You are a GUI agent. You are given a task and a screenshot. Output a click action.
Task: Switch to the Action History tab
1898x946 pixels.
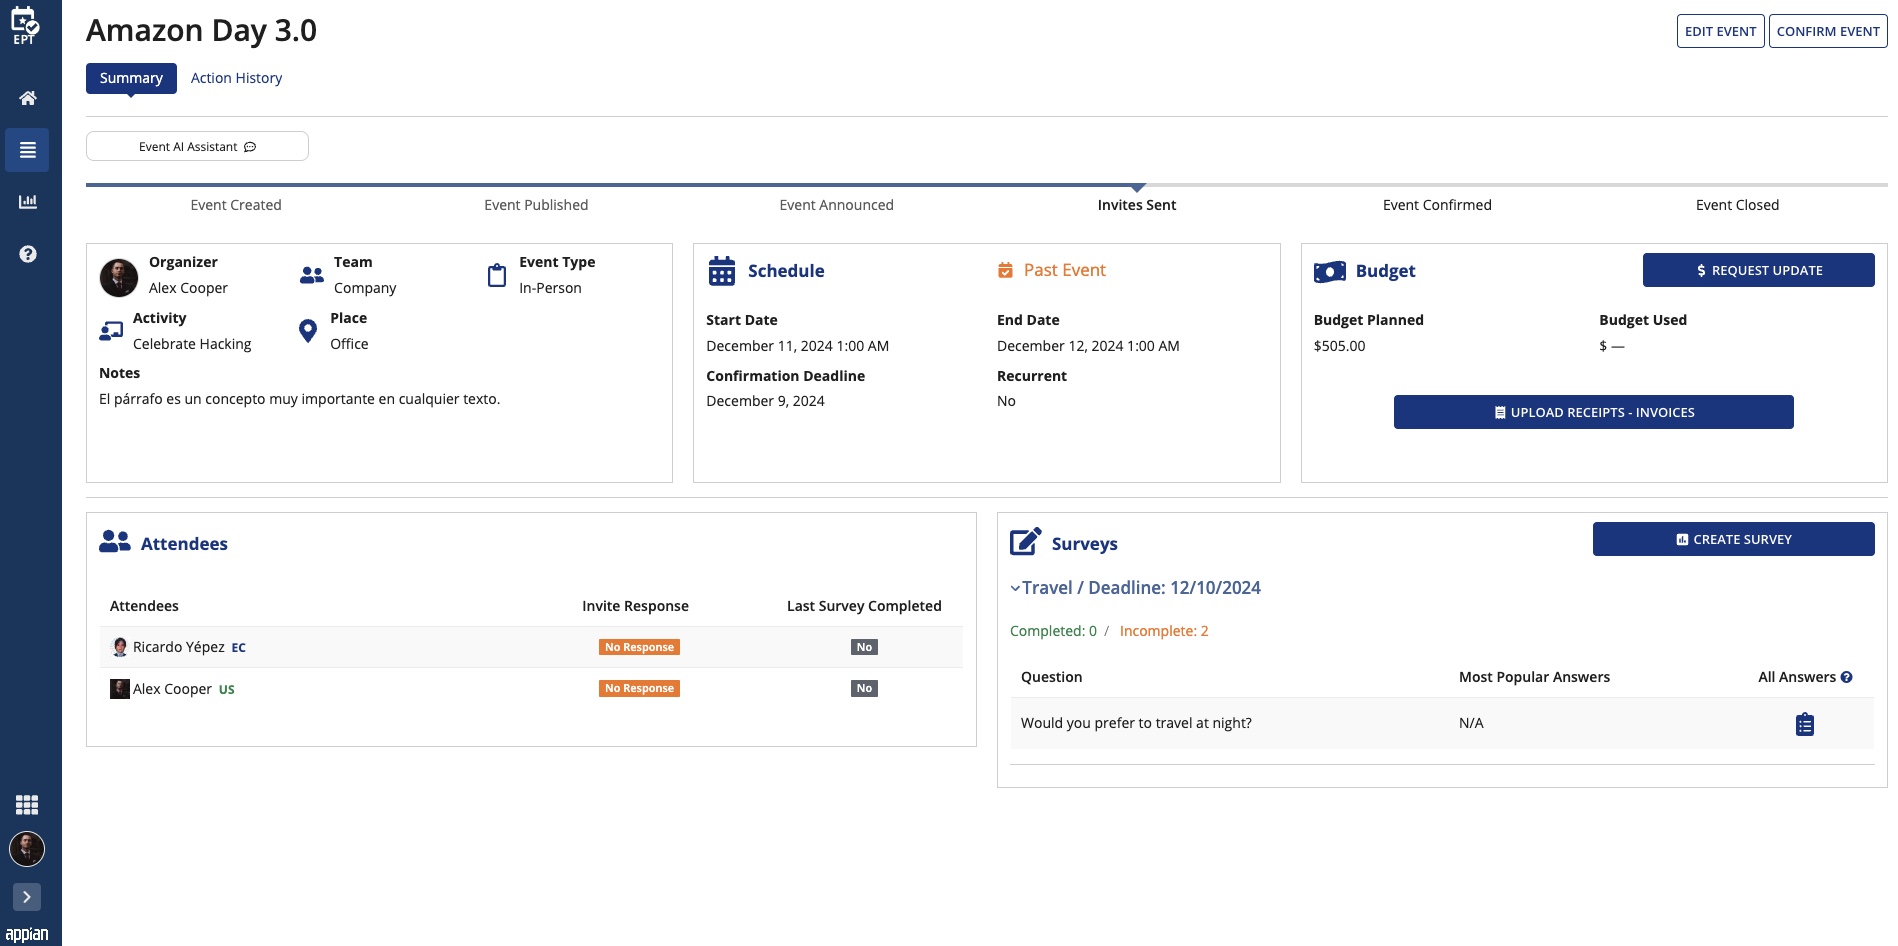(x=236, y=78)
